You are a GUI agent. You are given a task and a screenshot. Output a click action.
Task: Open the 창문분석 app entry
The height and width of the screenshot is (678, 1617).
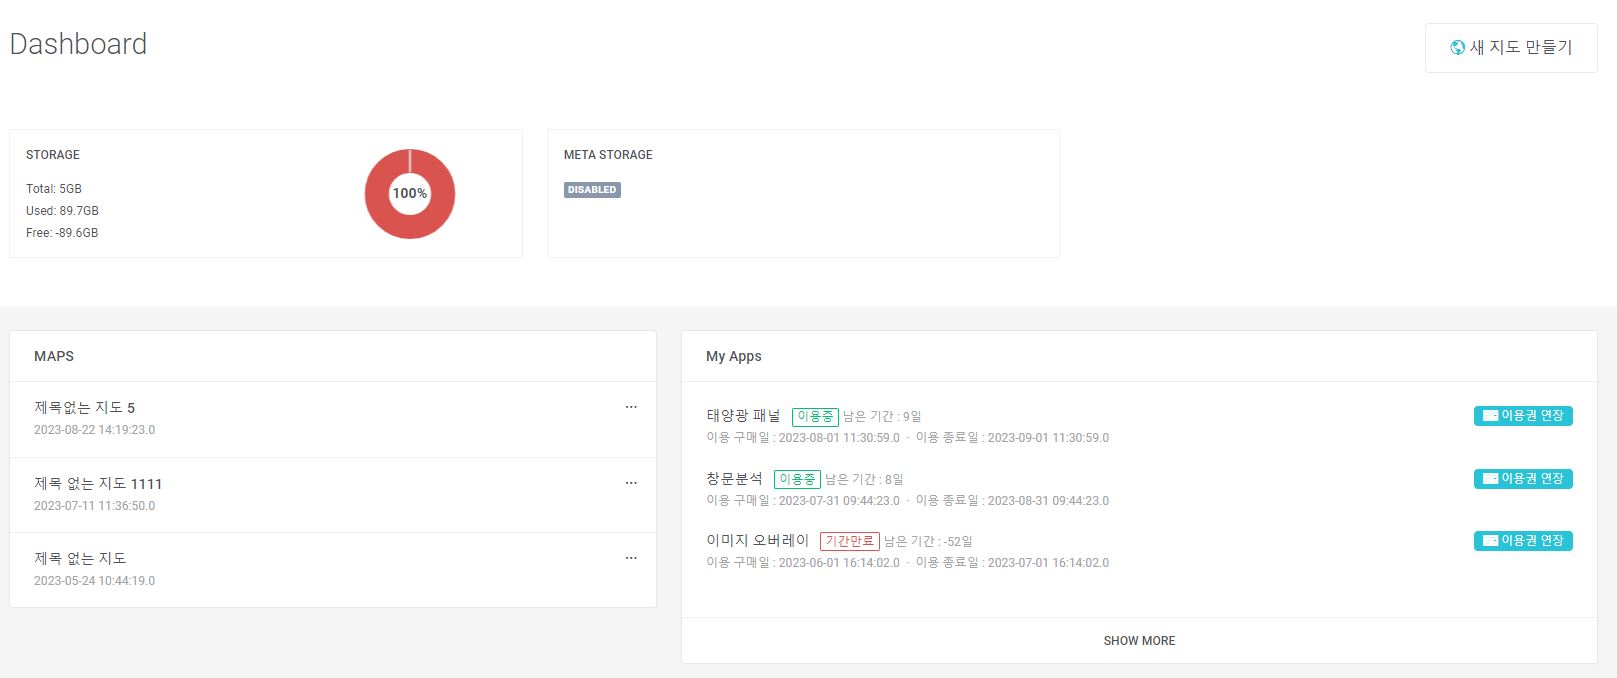[x=734, y=479]
